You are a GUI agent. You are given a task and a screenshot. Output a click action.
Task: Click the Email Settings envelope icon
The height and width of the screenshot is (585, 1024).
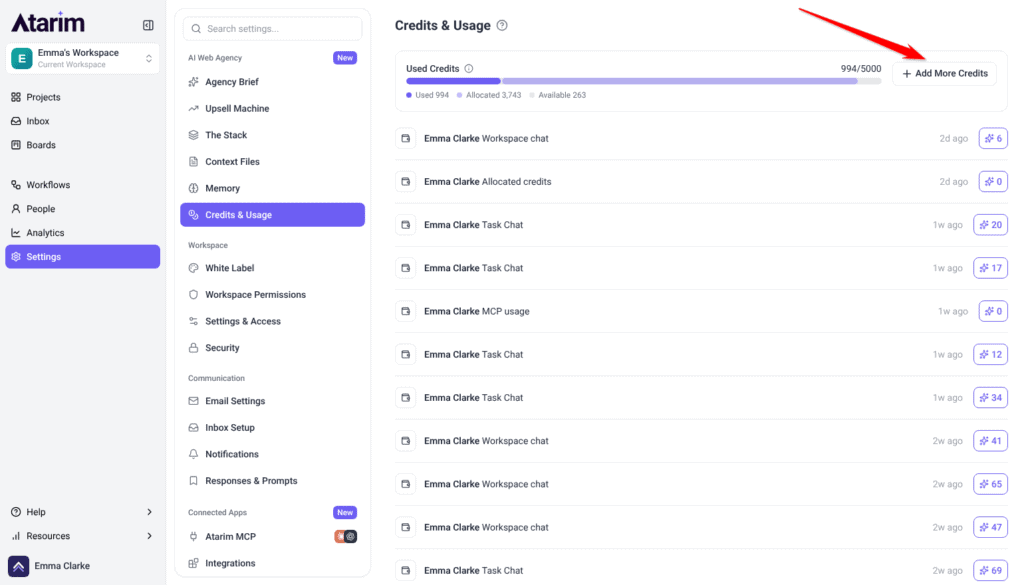pyautogui.click(x=193, y=401)
